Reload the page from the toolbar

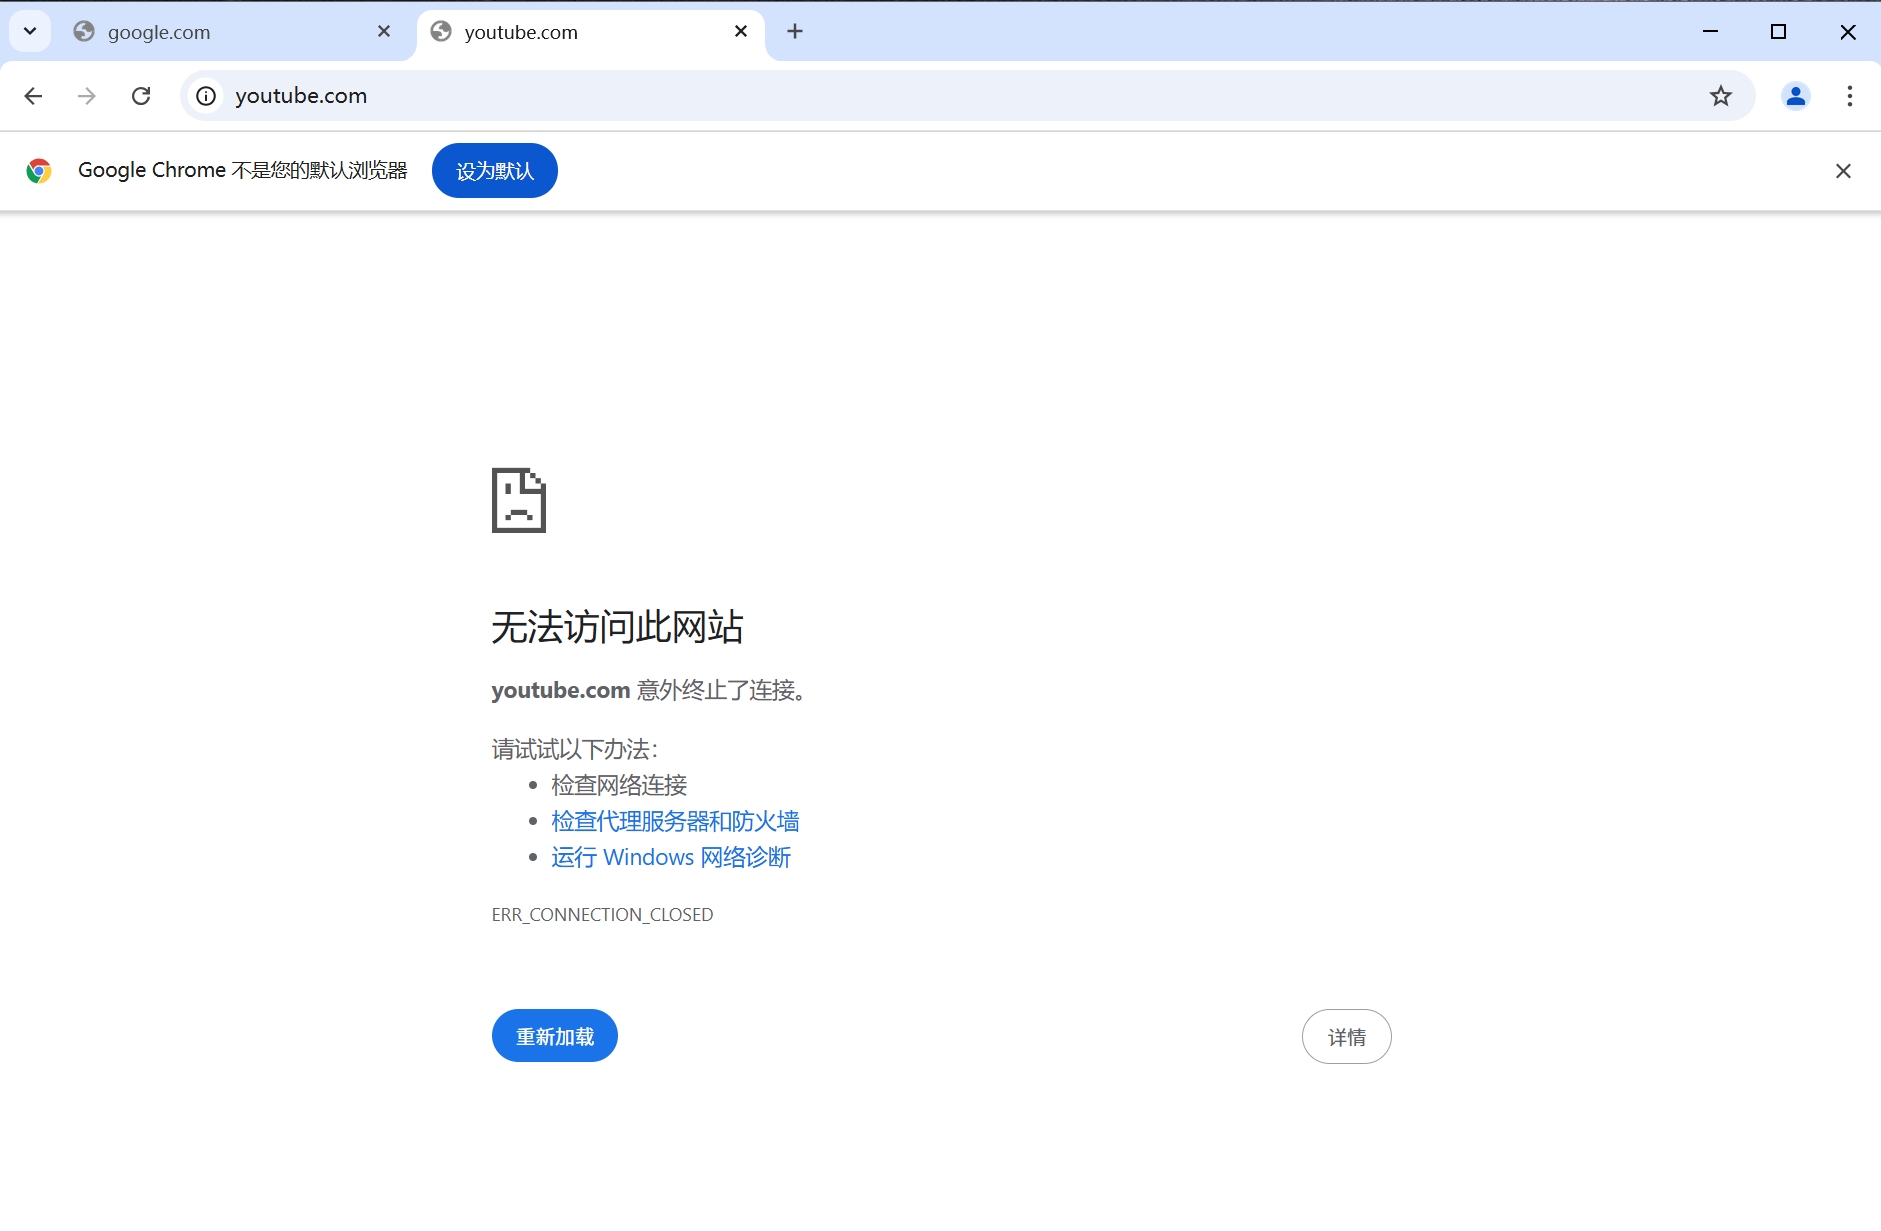click(141, 96)
